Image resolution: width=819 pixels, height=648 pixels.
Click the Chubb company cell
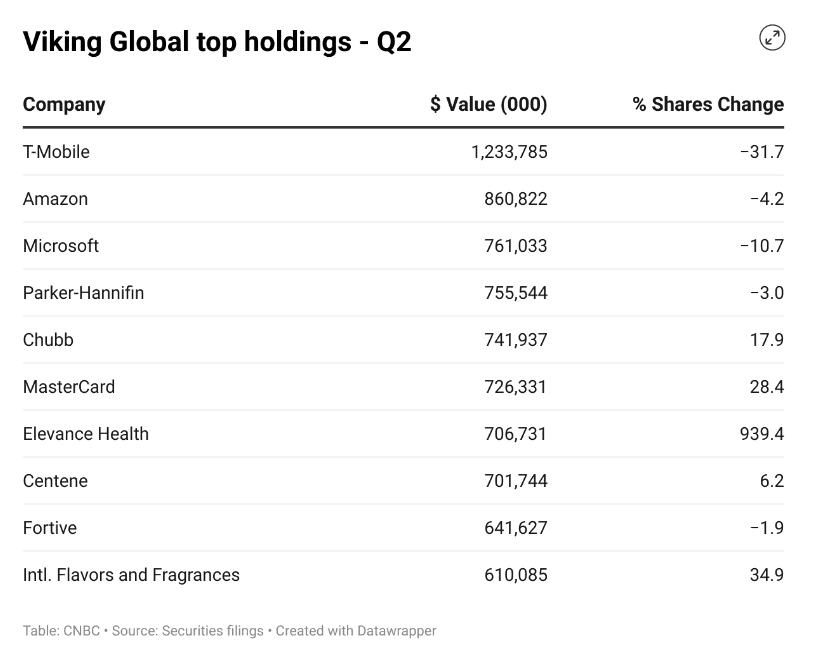click(x=48, y=340)
